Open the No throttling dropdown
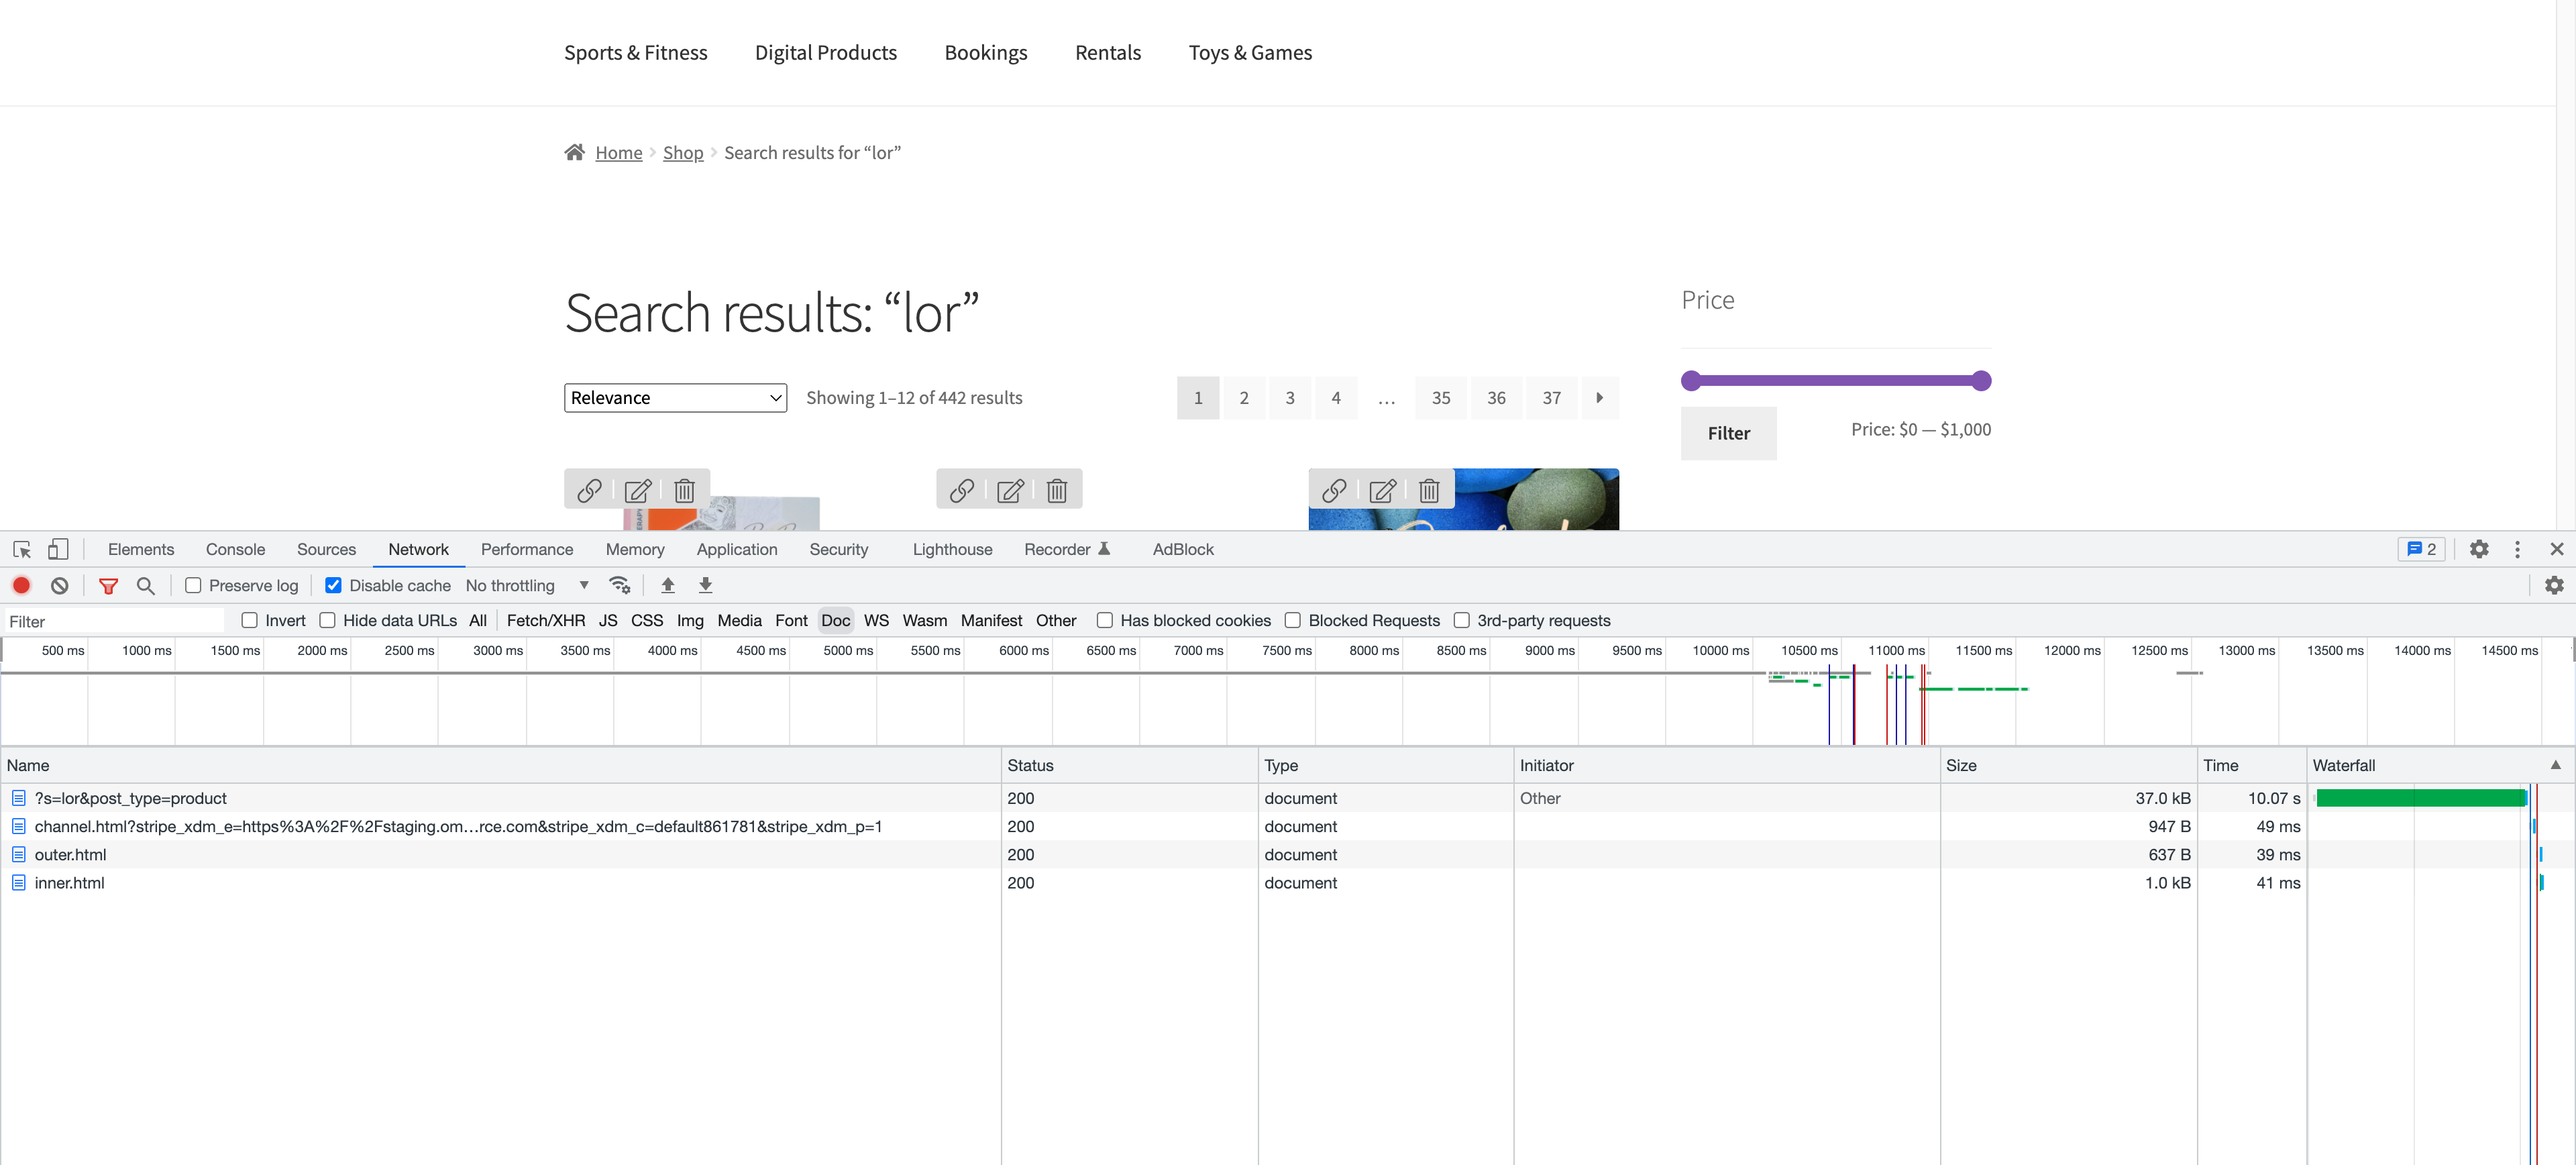 (x=527, y=585)
